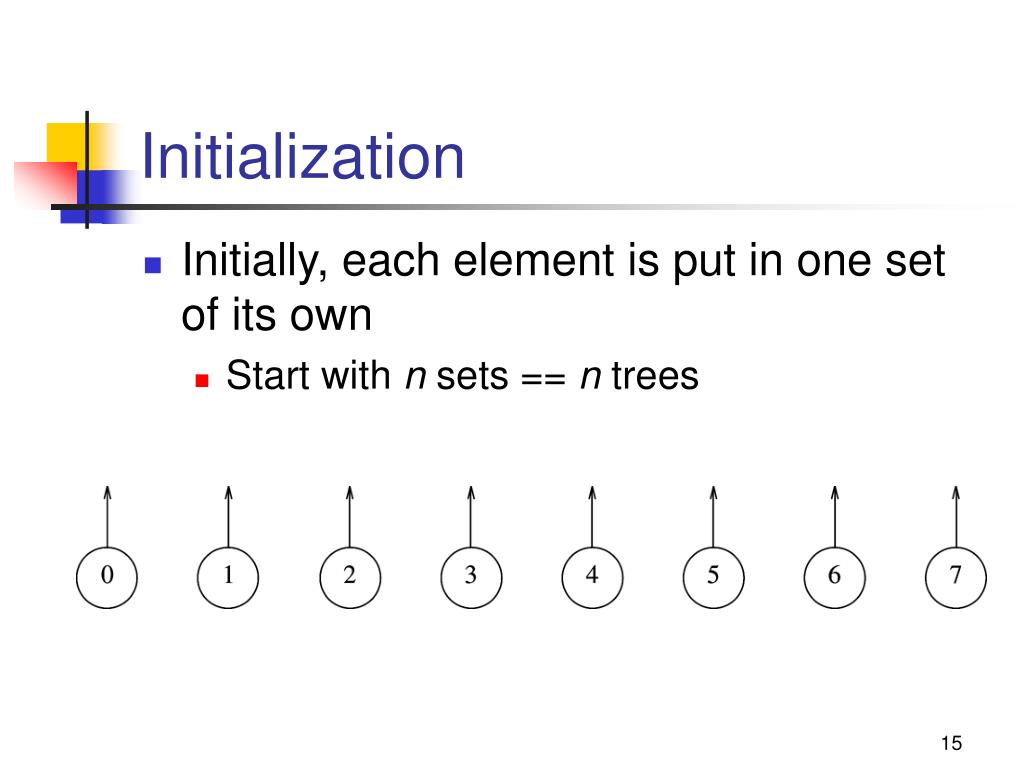This screenshot has height=768, width=1024.
Task: Click the red square sub-bullet marker
Action: click(202, 380)
